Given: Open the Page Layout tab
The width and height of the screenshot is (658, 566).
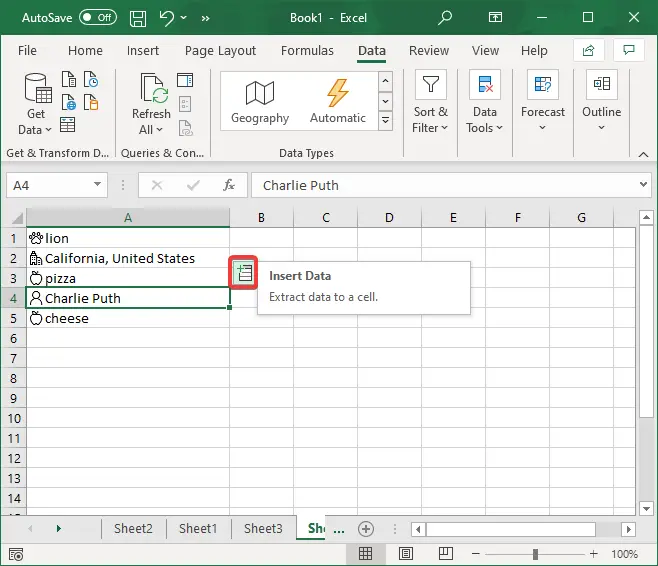Looking at the screenshot, I should 220,51.
